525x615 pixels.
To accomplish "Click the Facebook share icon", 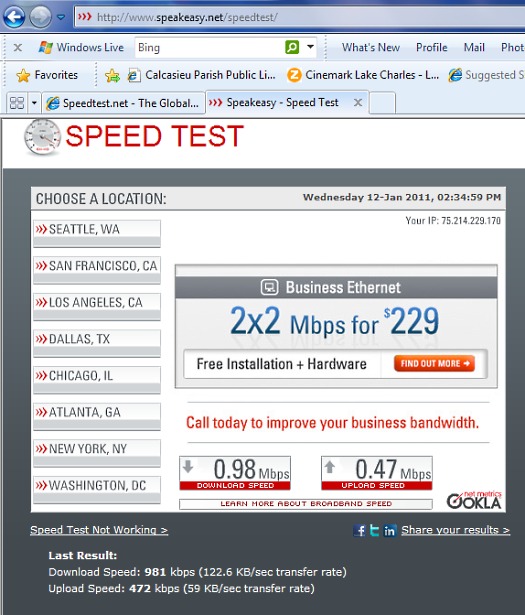I will click(359, 531).
